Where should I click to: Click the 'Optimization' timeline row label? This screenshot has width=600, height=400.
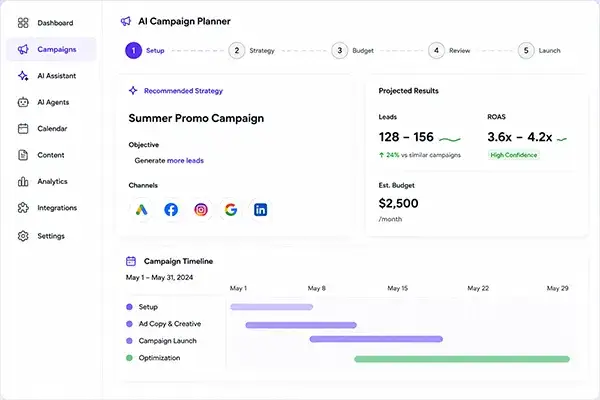[x=159, y=358]
